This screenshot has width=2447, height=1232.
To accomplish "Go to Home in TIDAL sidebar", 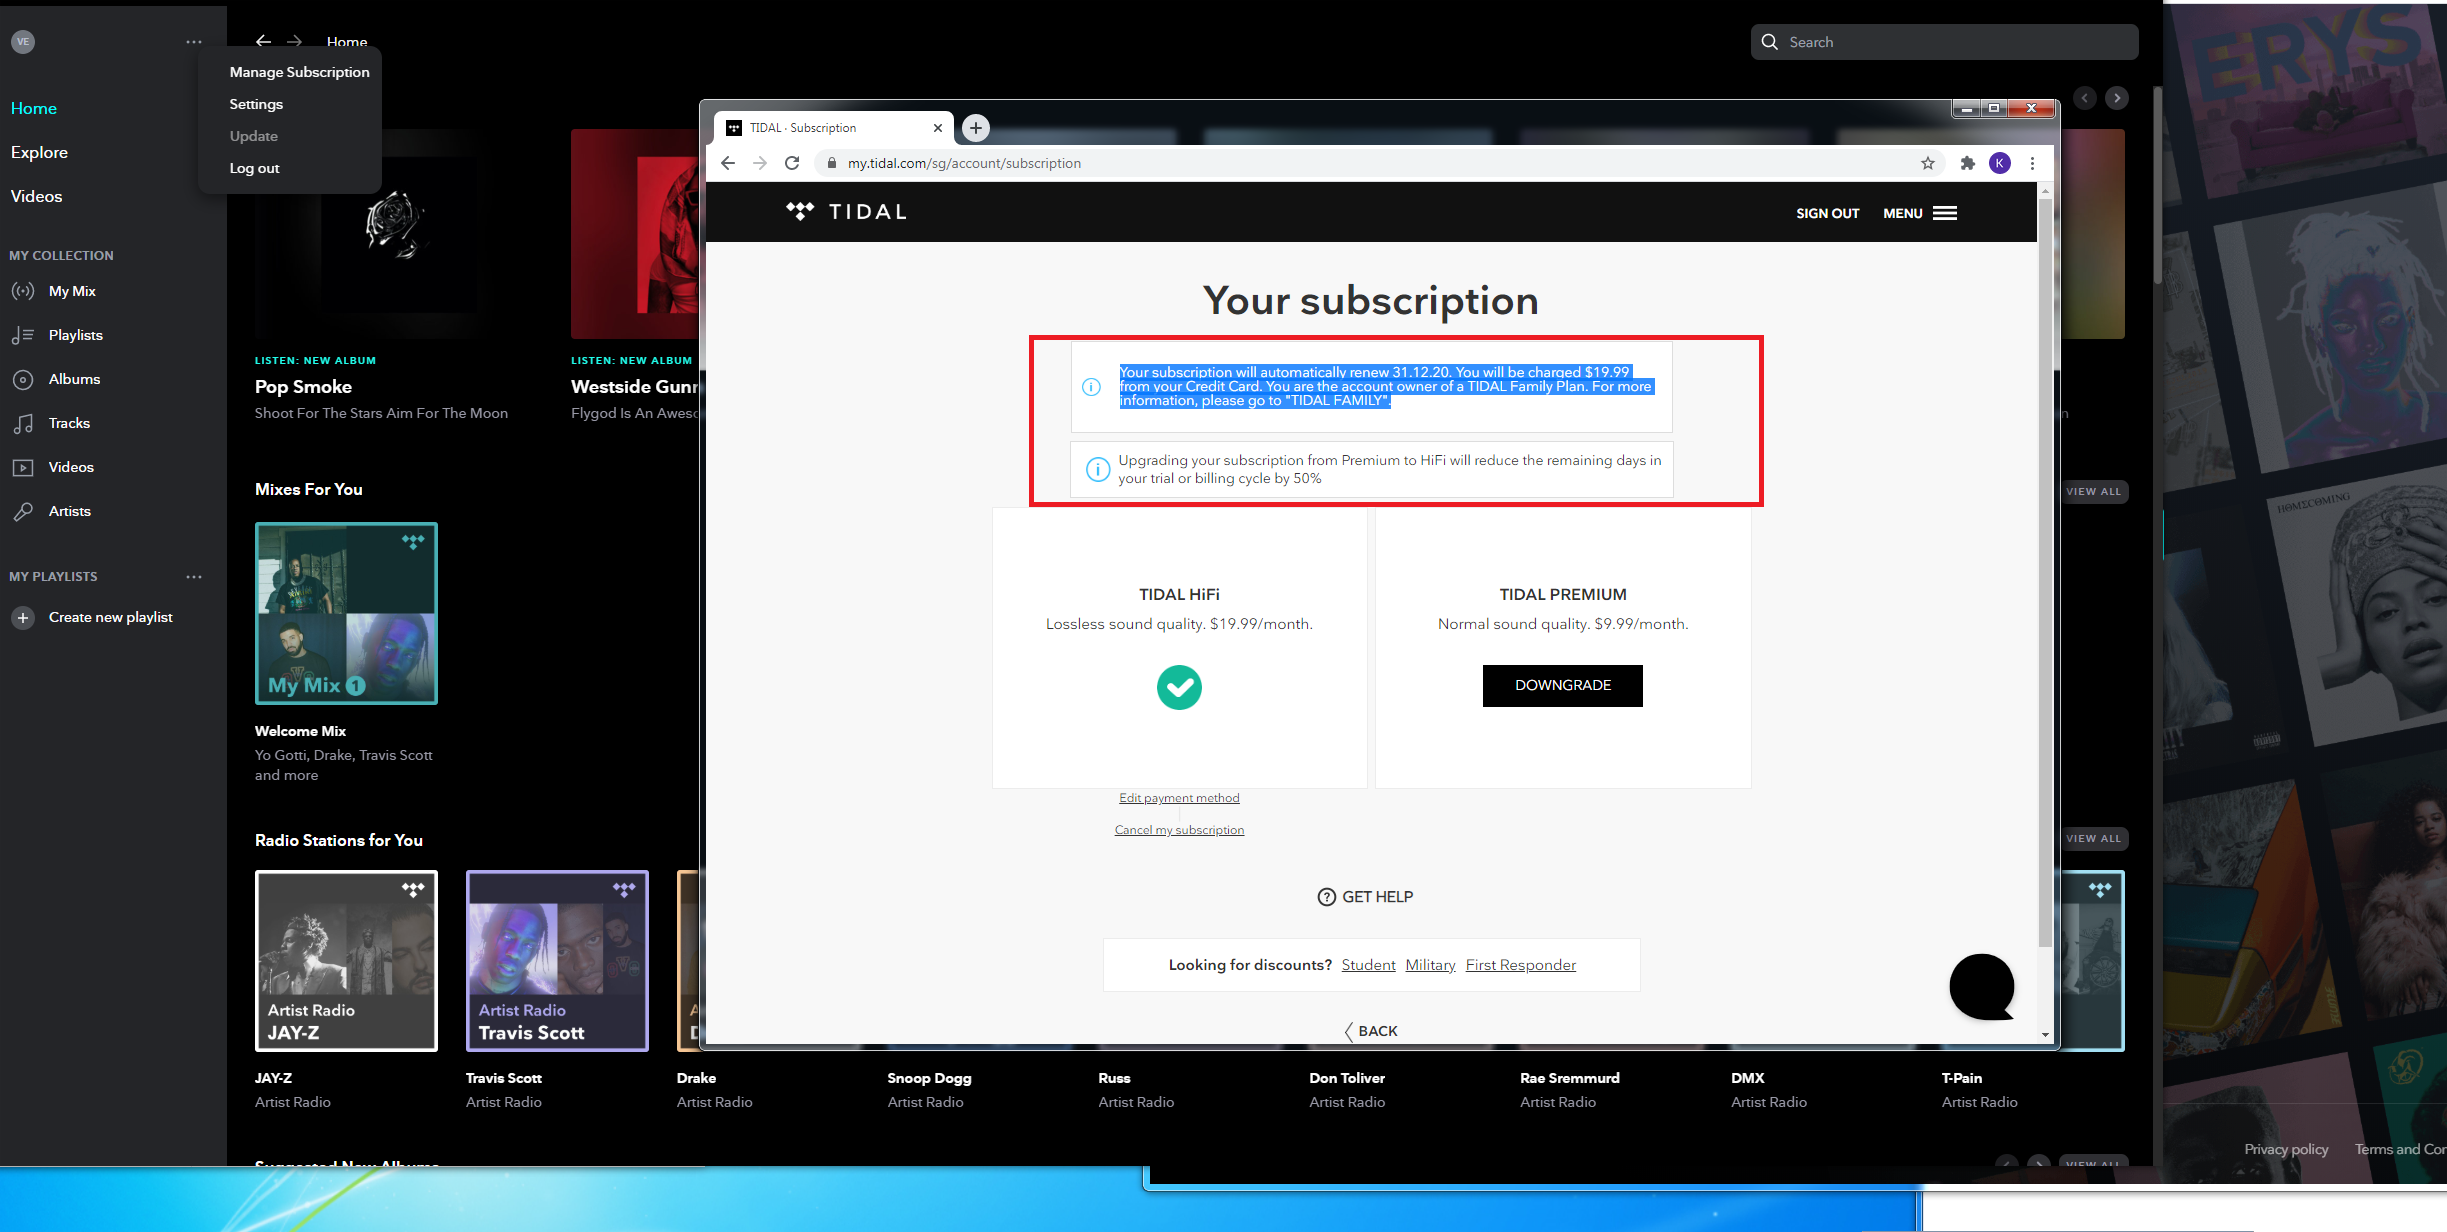I will point(34,108).
